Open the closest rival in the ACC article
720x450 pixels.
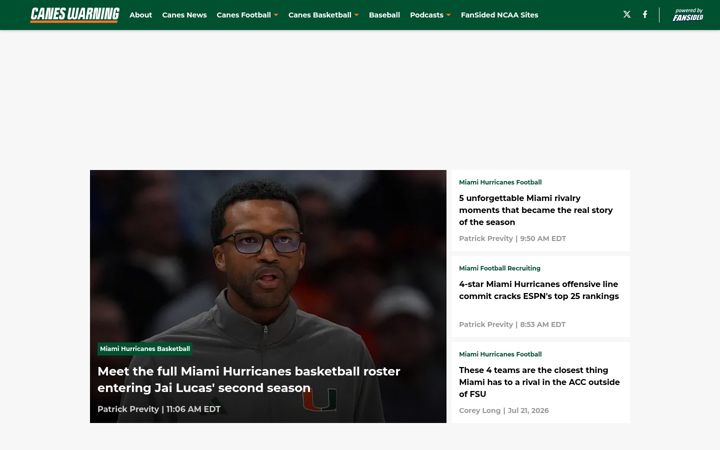point(539,382)
